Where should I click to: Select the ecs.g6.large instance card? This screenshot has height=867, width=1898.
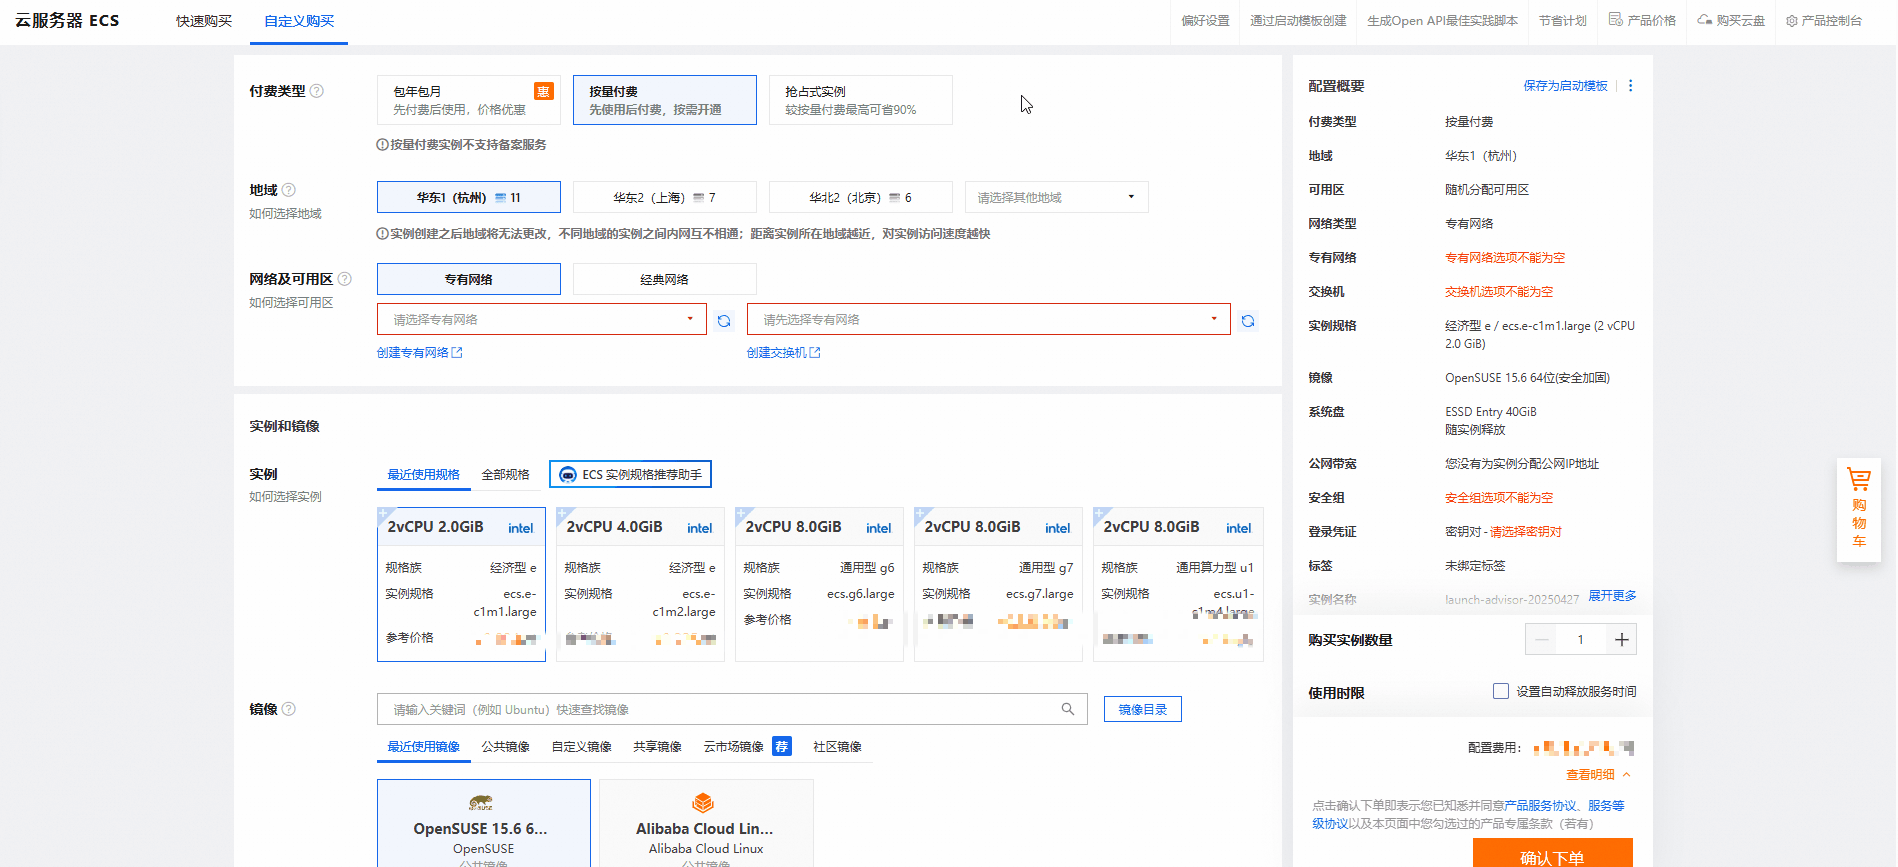819,584
